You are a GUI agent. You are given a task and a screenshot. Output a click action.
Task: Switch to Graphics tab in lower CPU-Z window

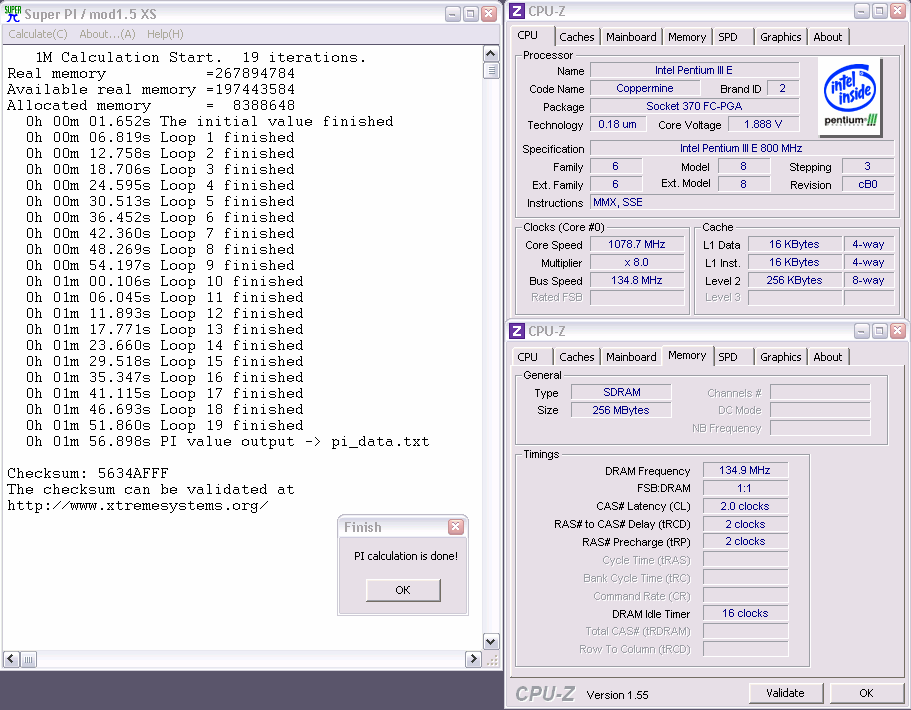click(780, 357)
